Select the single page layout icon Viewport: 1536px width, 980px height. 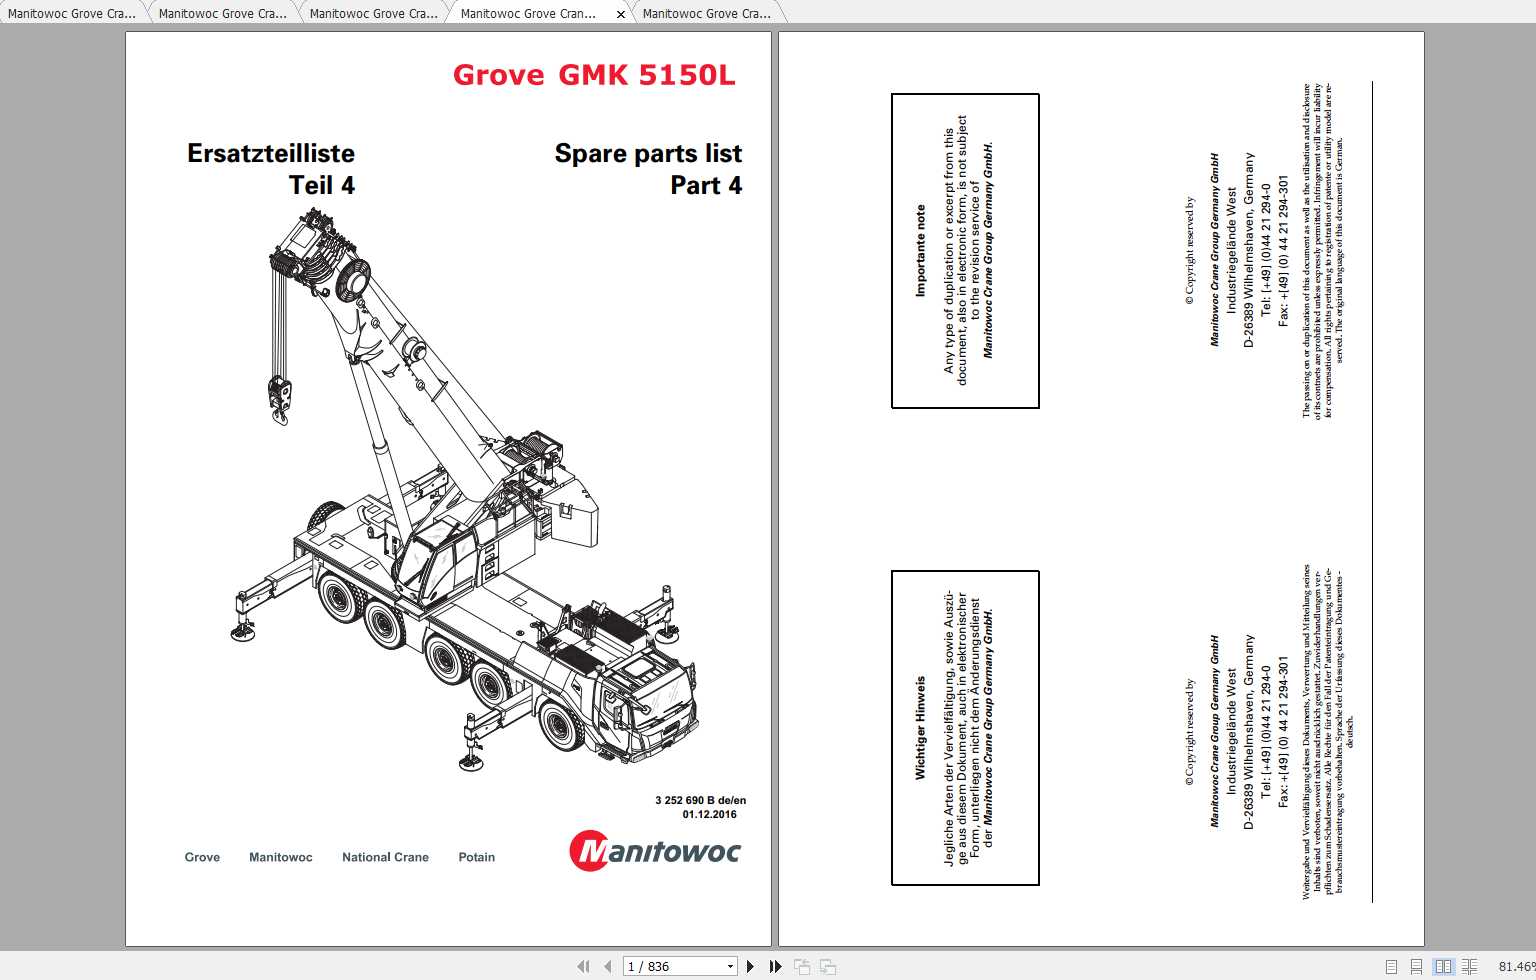coord(1391,966)
